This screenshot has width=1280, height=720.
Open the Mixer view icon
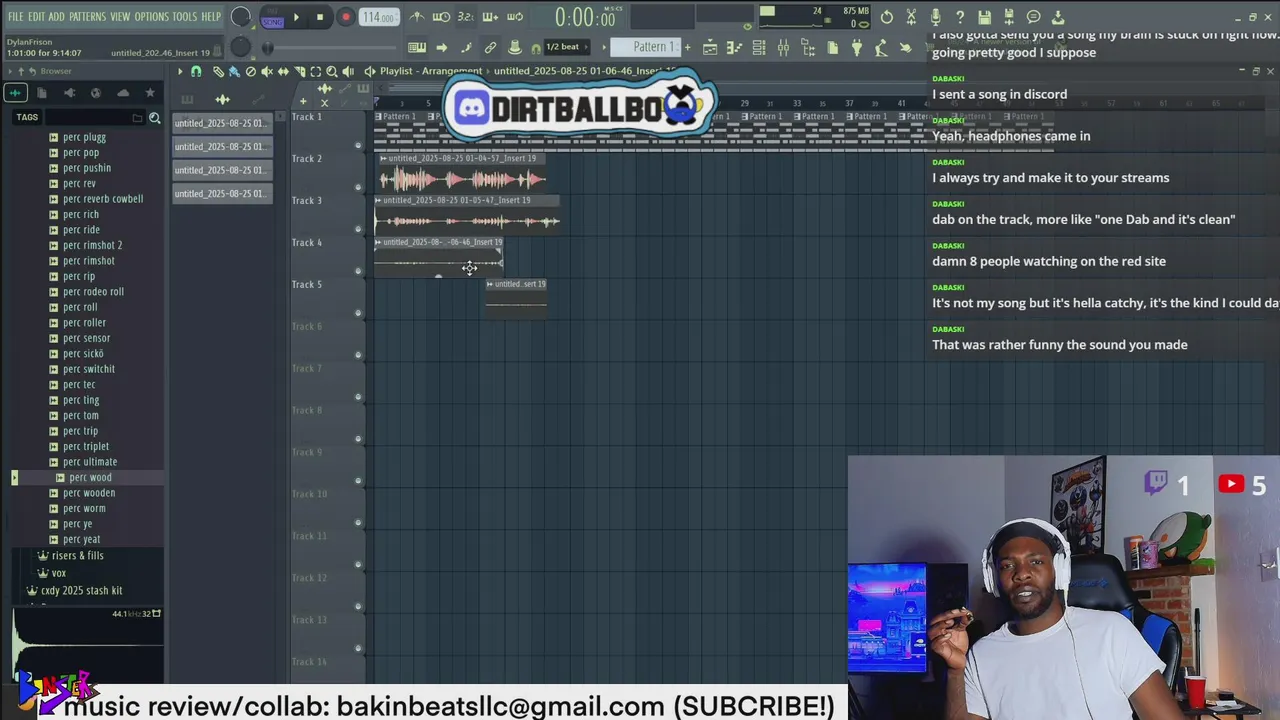tap(783, 47)
